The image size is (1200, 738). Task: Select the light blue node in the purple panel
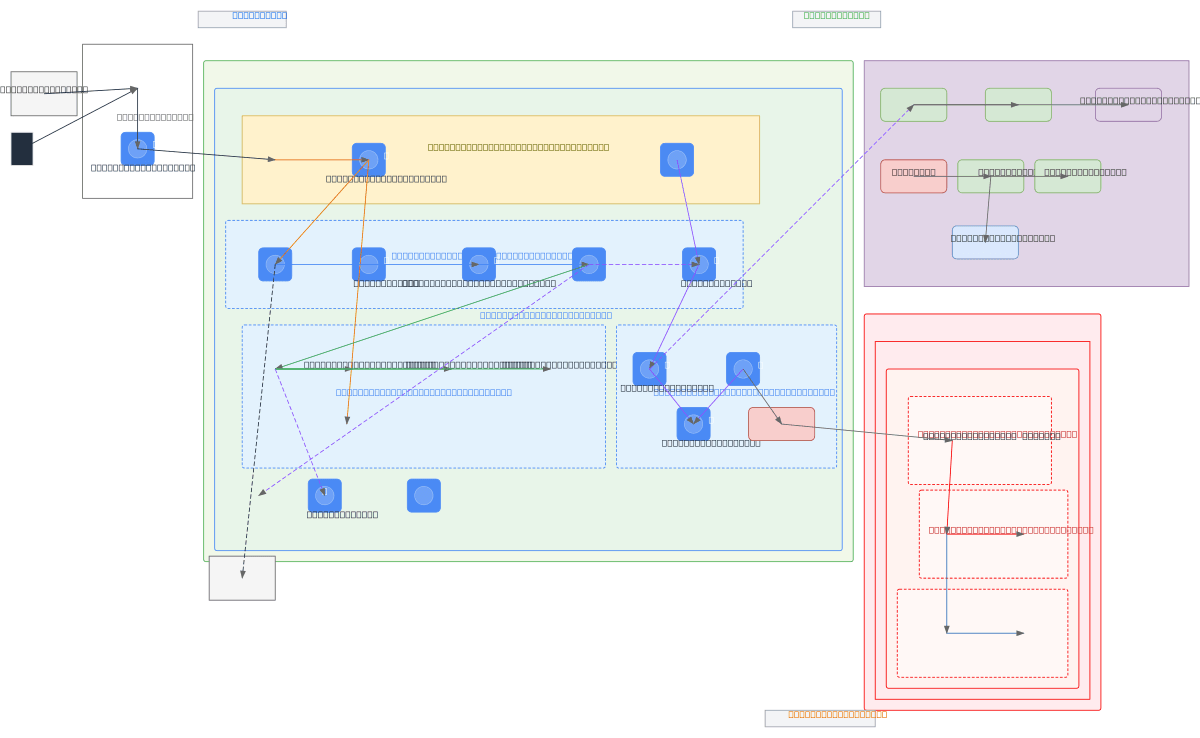985,242
